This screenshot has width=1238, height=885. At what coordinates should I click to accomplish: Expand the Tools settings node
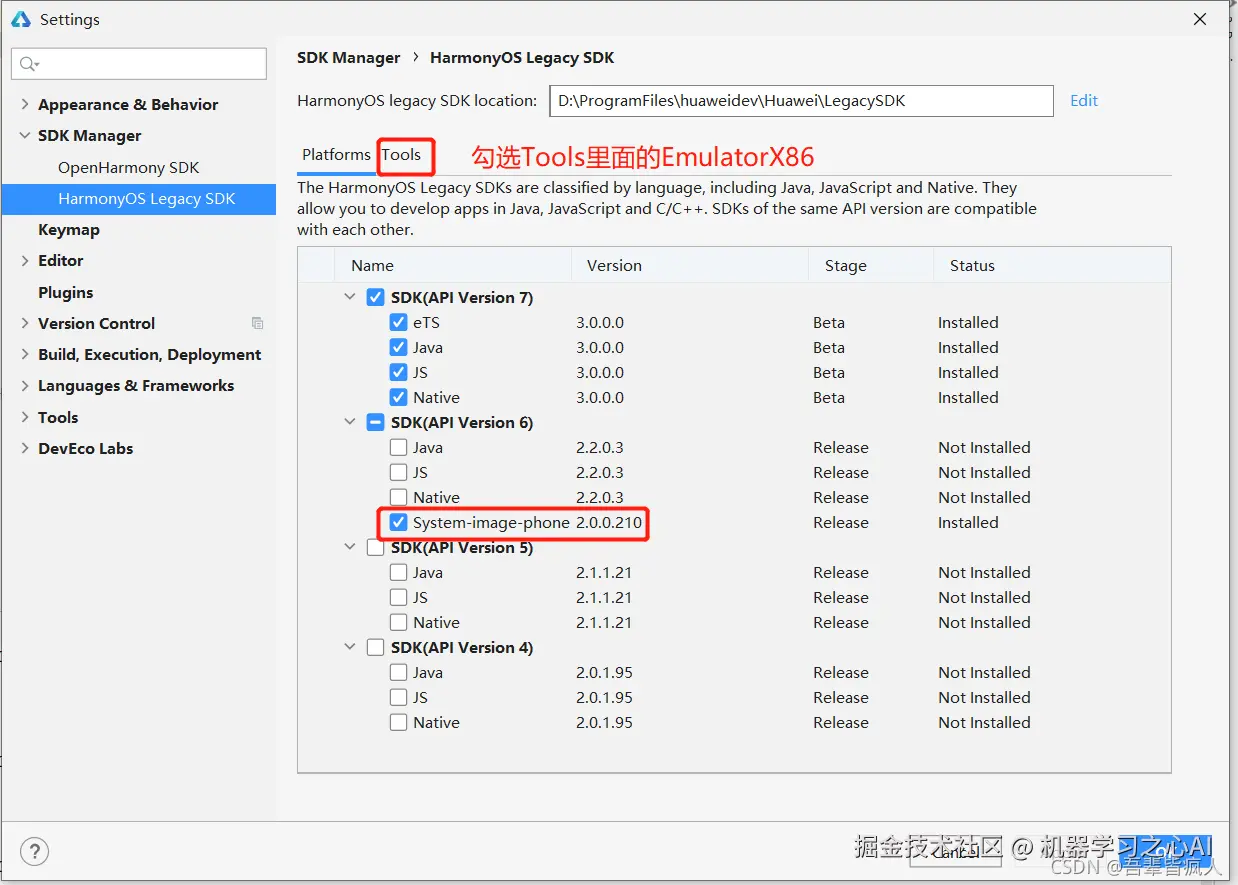point(25,417)
